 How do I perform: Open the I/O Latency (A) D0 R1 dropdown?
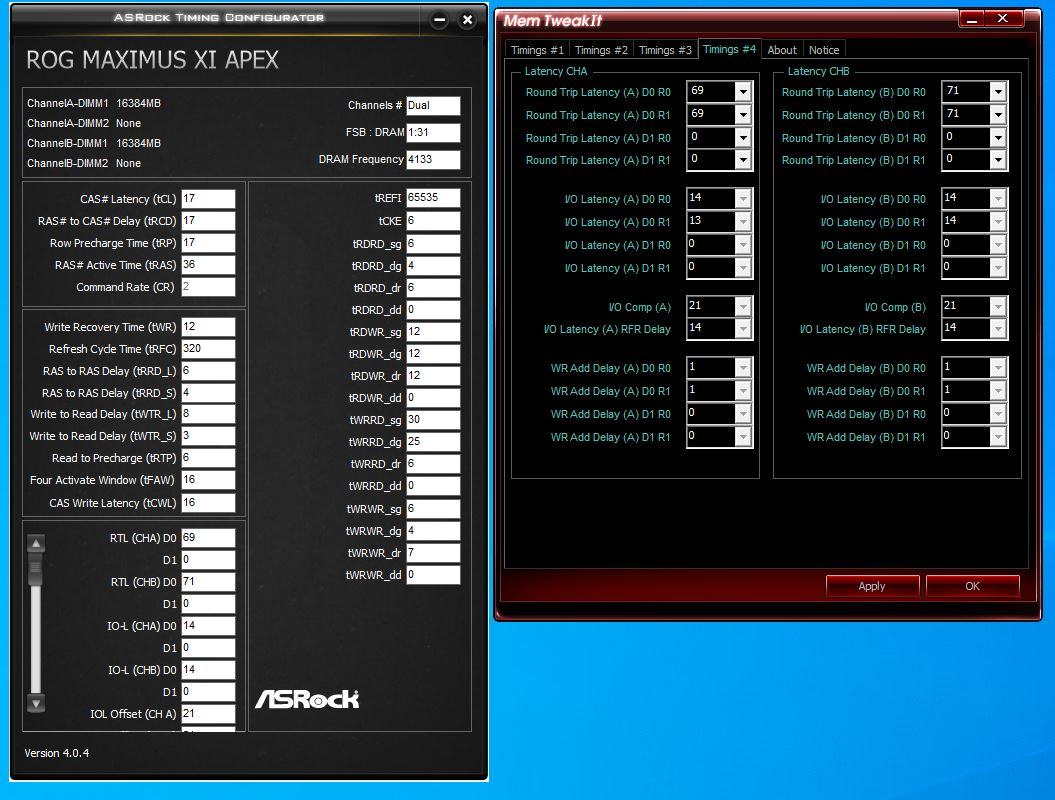pyautogui.click(x=743, y=222)
